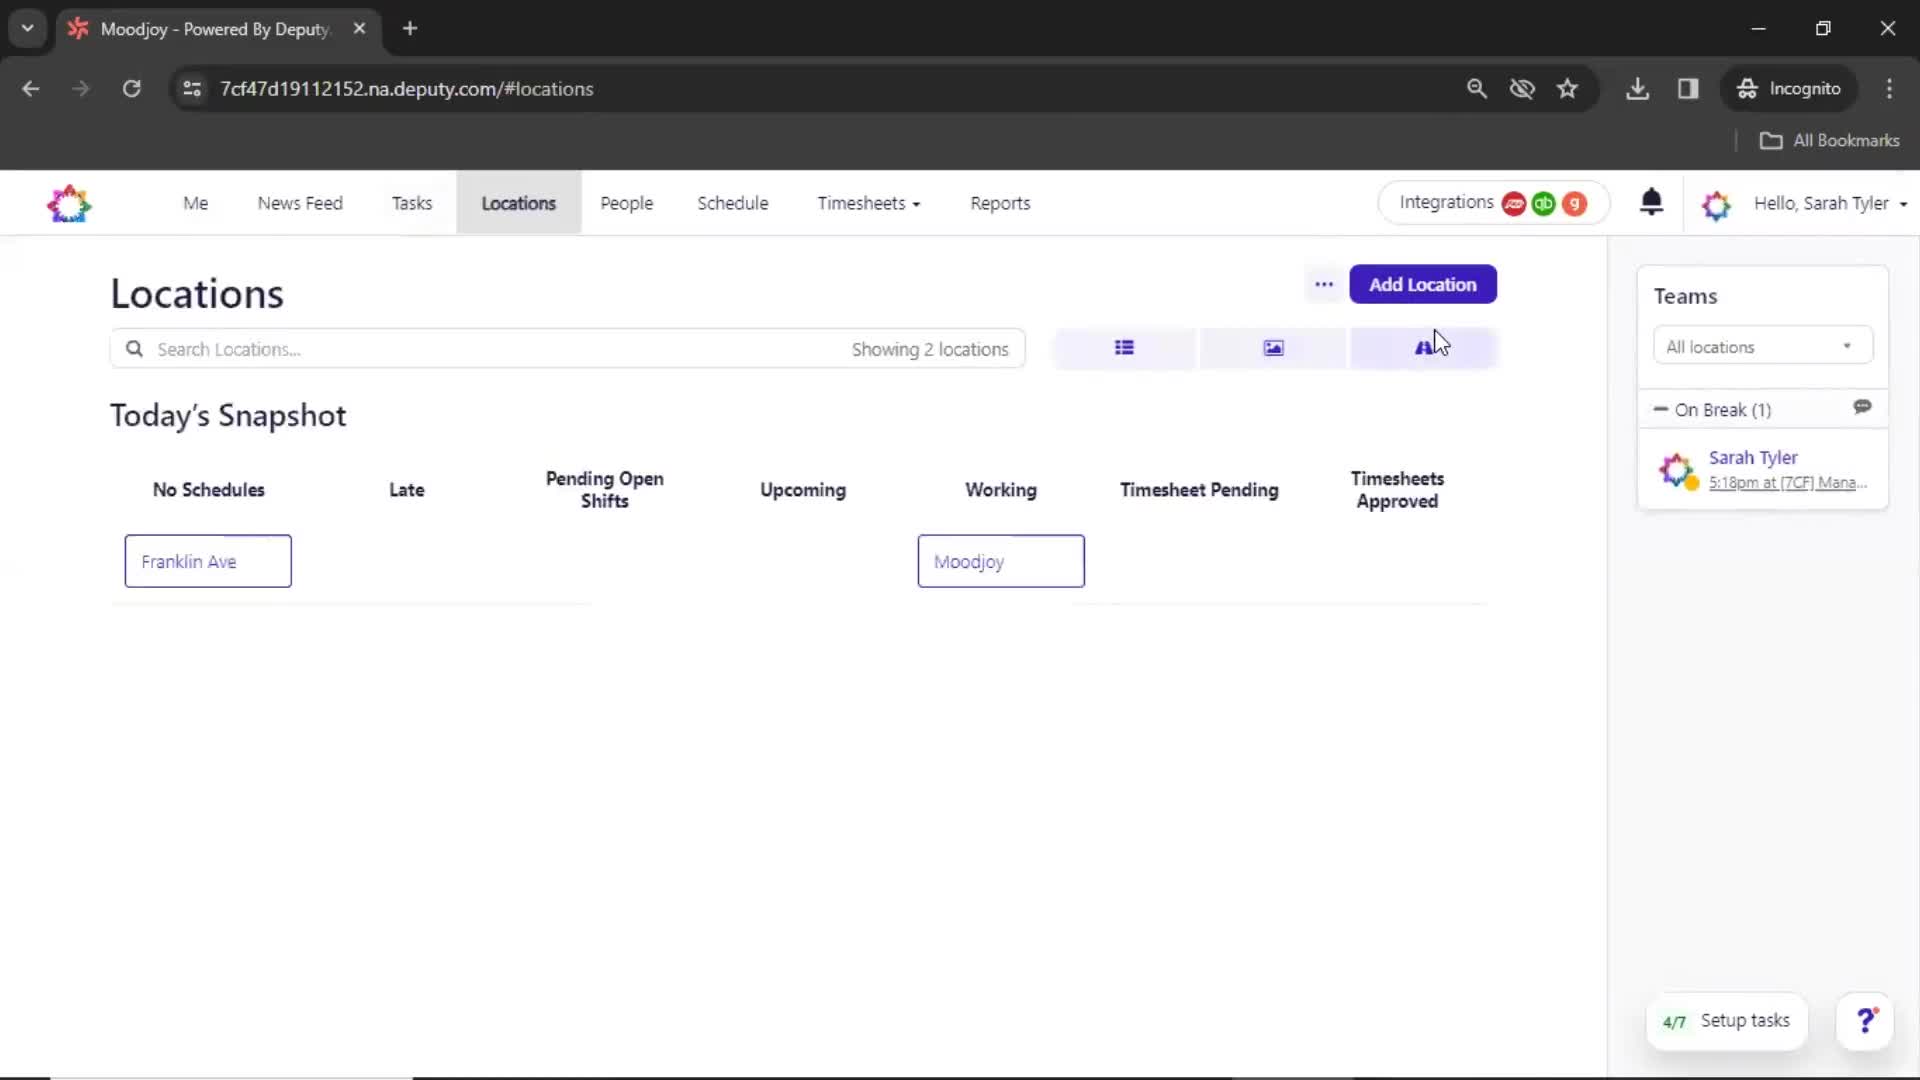Click the Showing 2 locations text
Screen dimensions: 1920x1080
pos(930,349)
